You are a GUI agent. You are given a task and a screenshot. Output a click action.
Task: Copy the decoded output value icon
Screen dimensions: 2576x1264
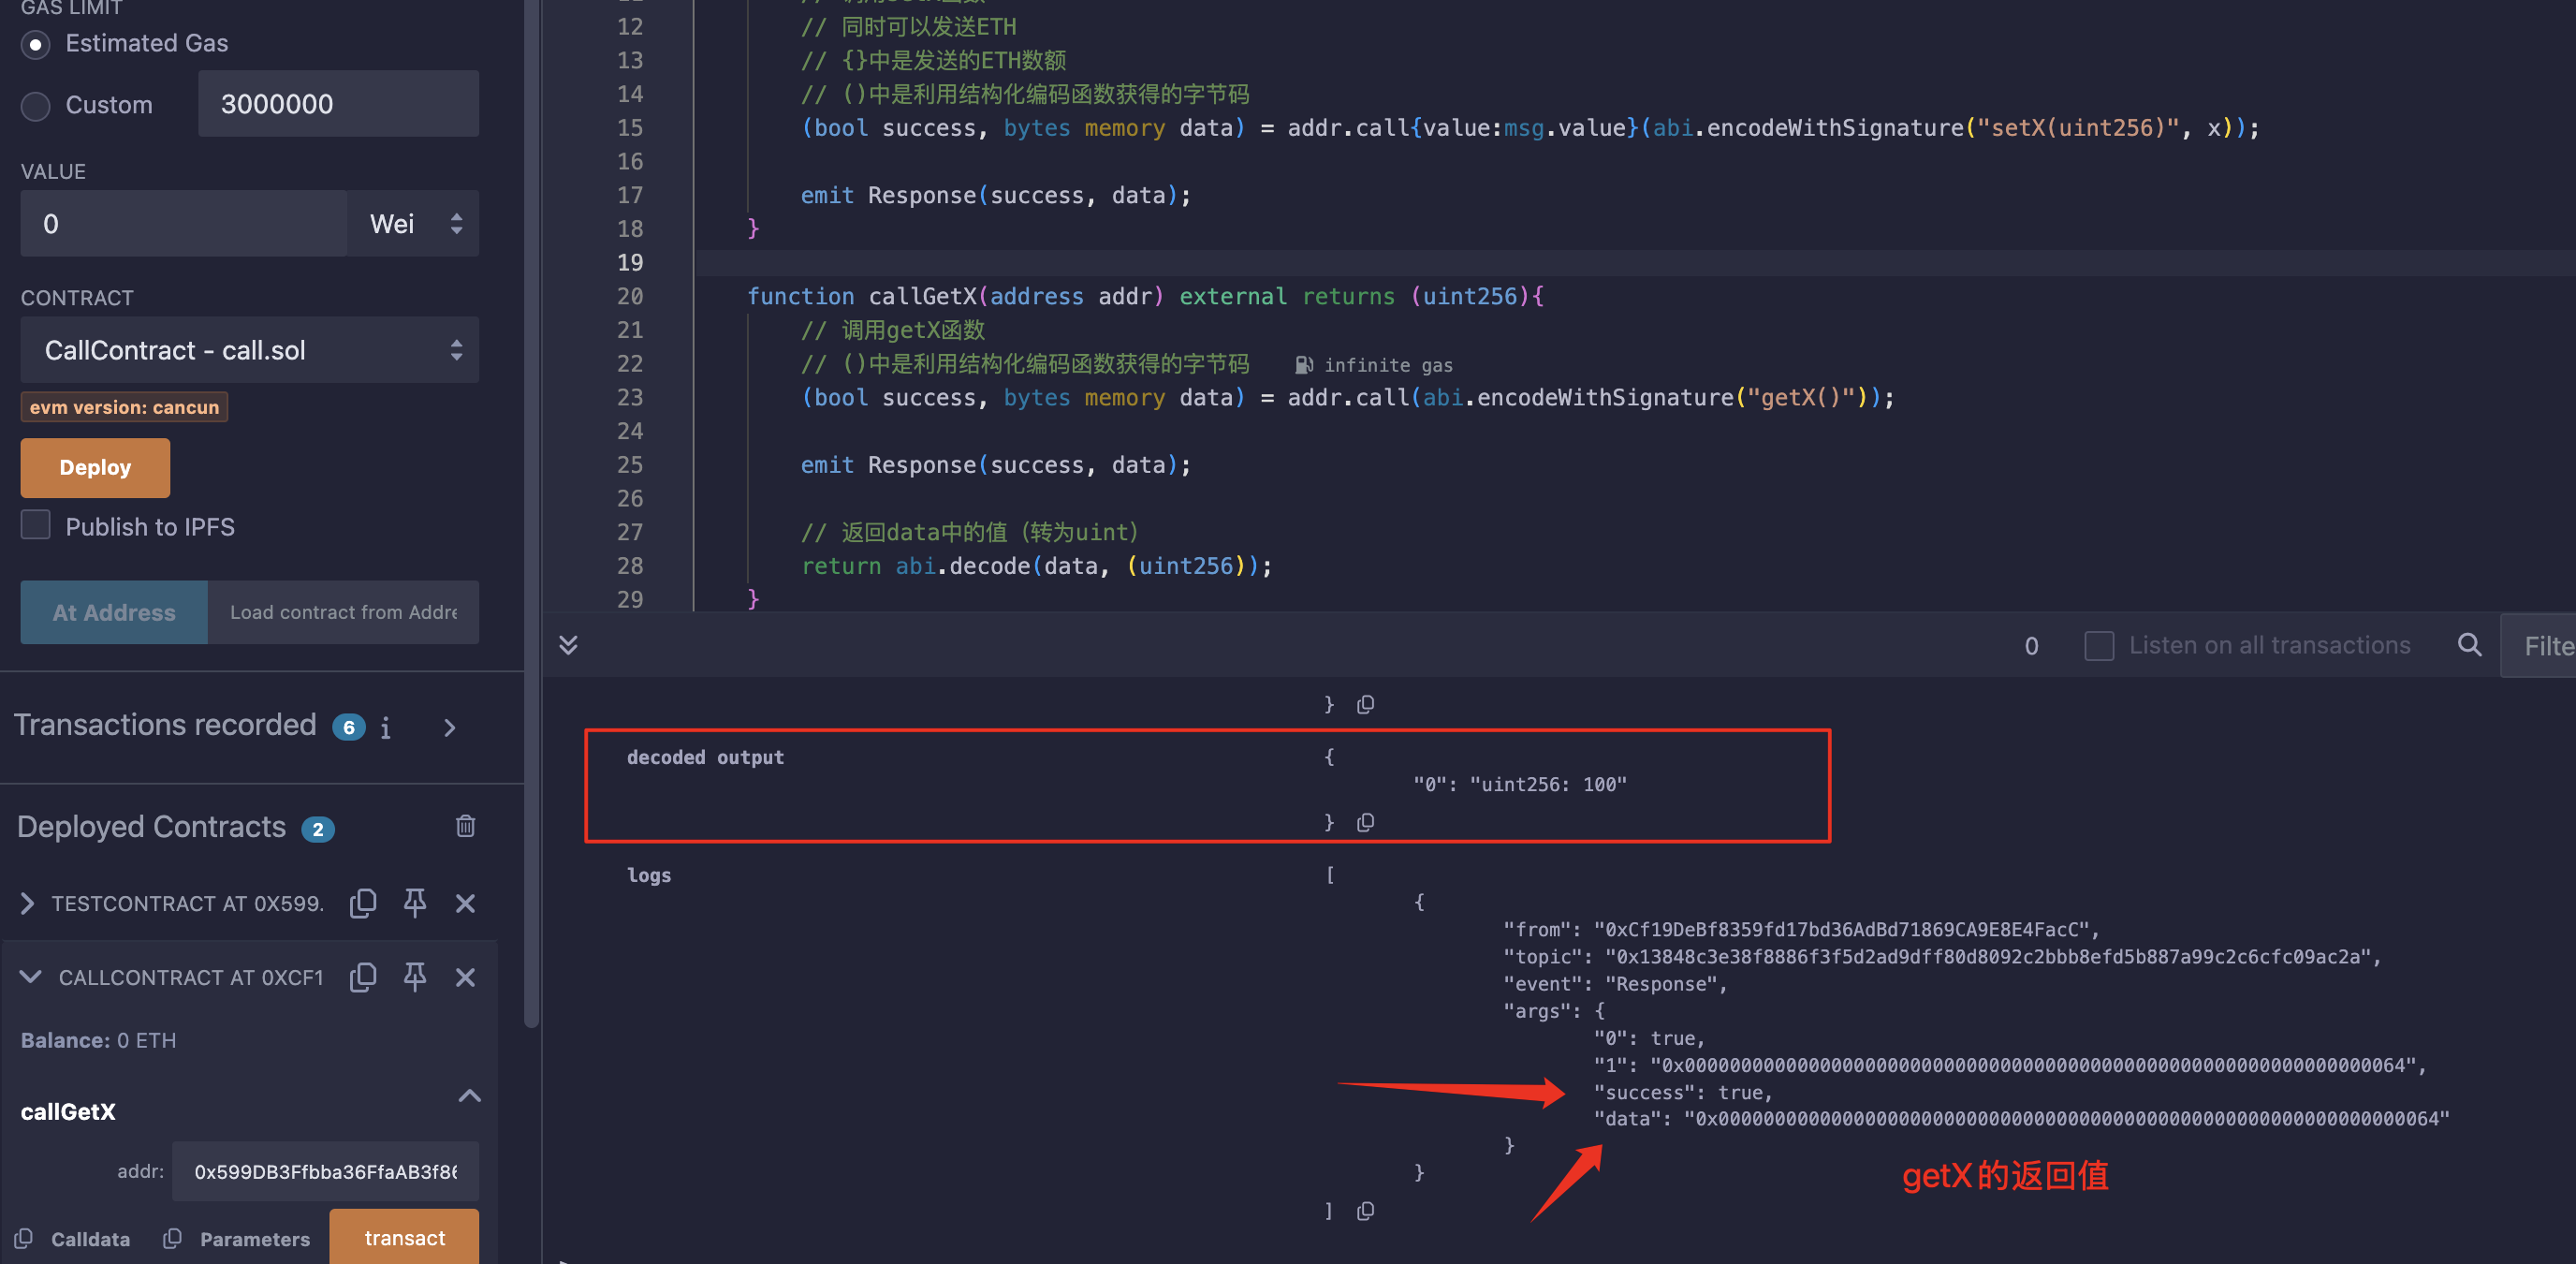[x=1365, y=822]
